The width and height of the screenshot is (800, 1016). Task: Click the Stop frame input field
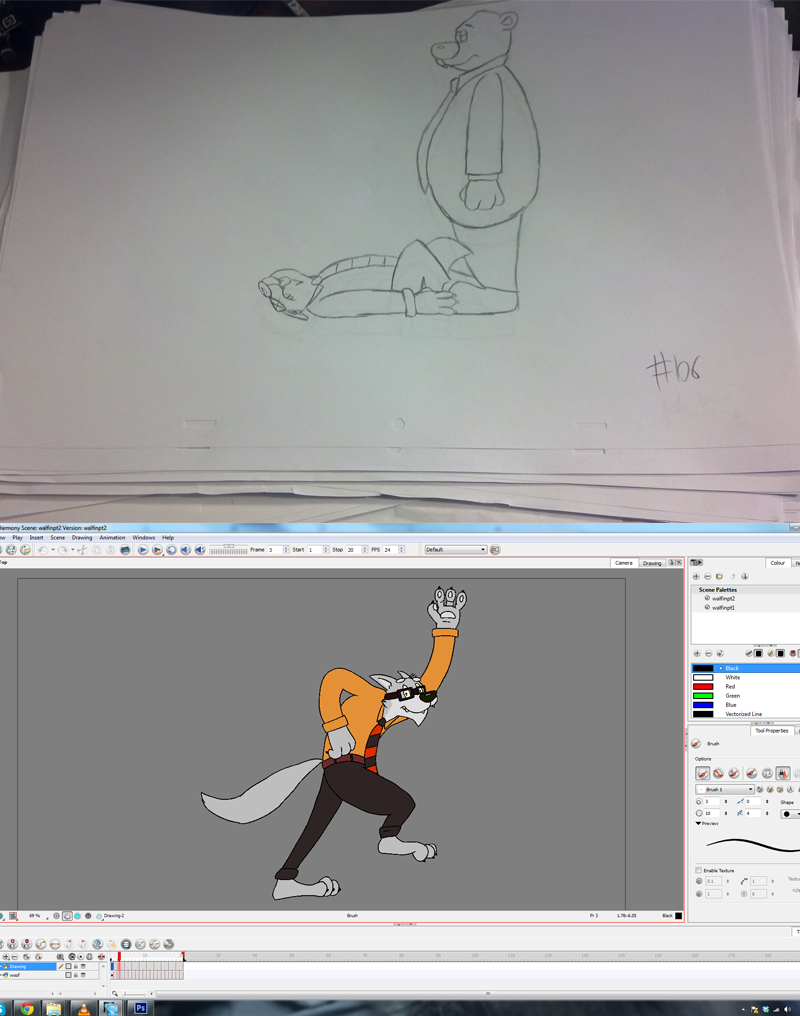[353, 549]
